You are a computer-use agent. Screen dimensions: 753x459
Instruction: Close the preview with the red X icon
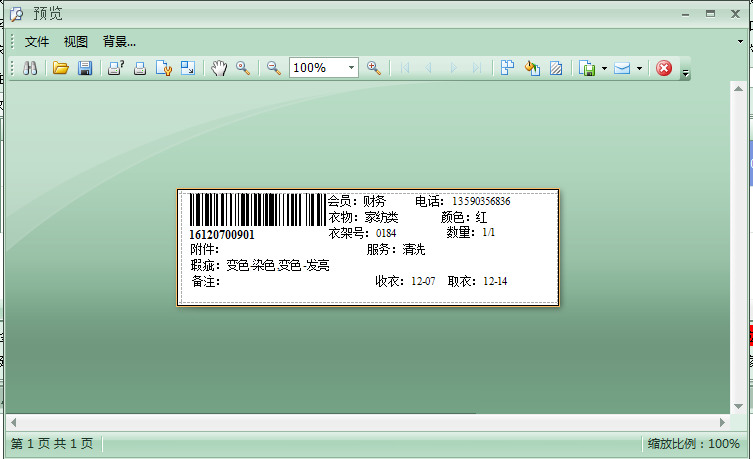(664, 68)
